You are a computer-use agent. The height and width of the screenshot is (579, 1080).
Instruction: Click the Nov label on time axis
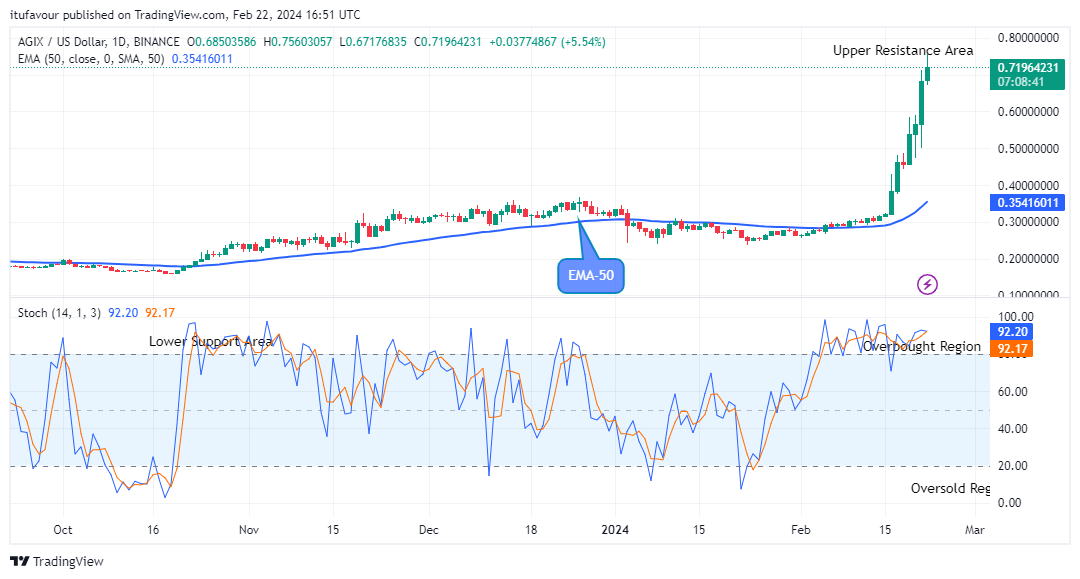tap(249, 529)
